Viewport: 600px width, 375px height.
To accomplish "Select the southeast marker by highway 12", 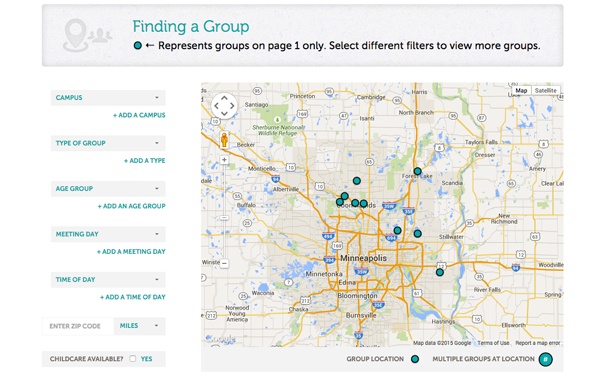I will [440, 272].
